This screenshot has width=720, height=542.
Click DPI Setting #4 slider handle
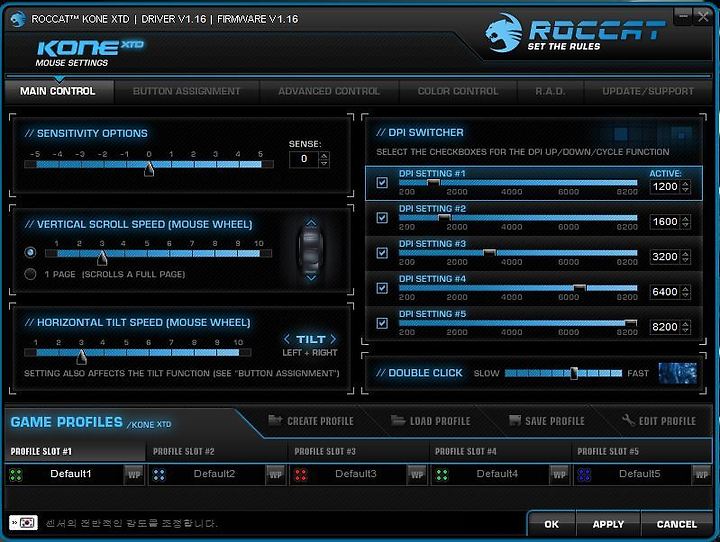579,288
